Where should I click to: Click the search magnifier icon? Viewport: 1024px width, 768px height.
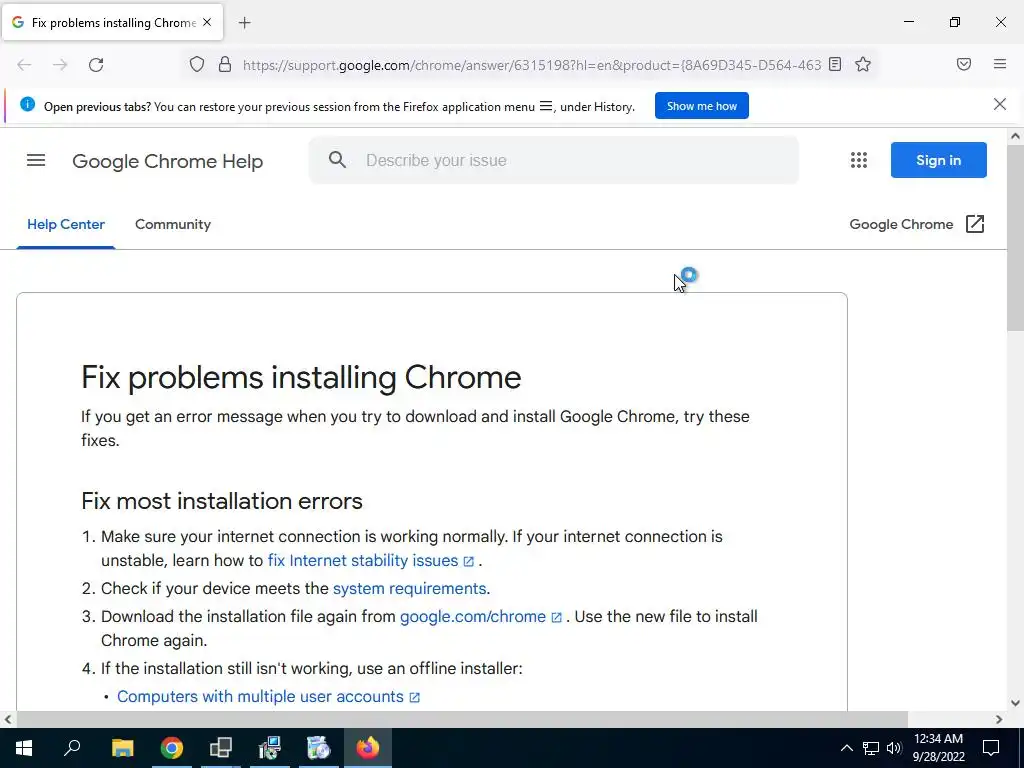point(337,159)
